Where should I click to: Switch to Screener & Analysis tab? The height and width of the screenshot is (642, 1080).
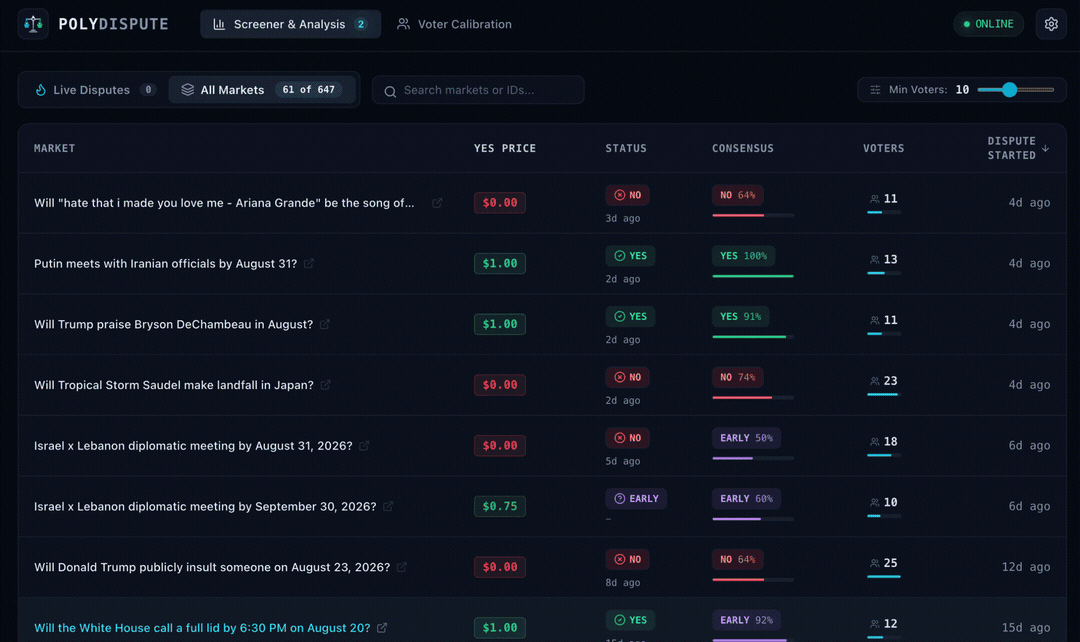point(290,24)
